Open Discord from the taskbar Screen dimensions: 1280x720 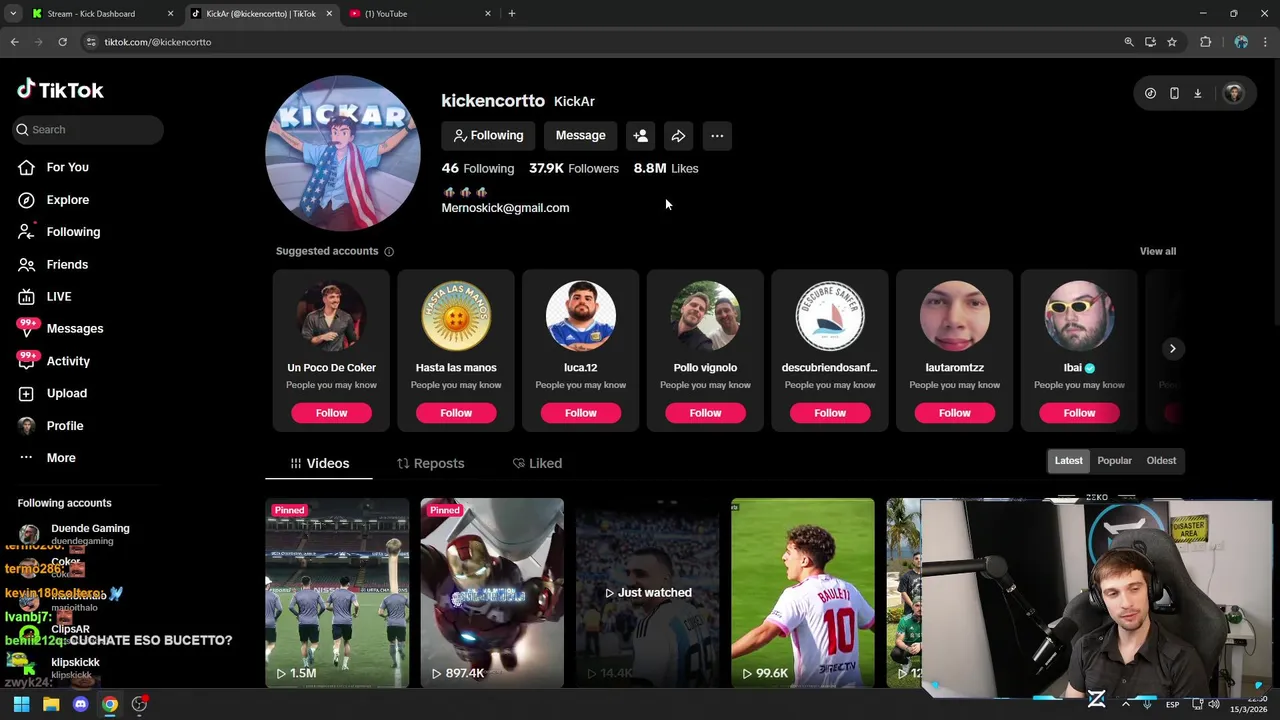point(80,704)
